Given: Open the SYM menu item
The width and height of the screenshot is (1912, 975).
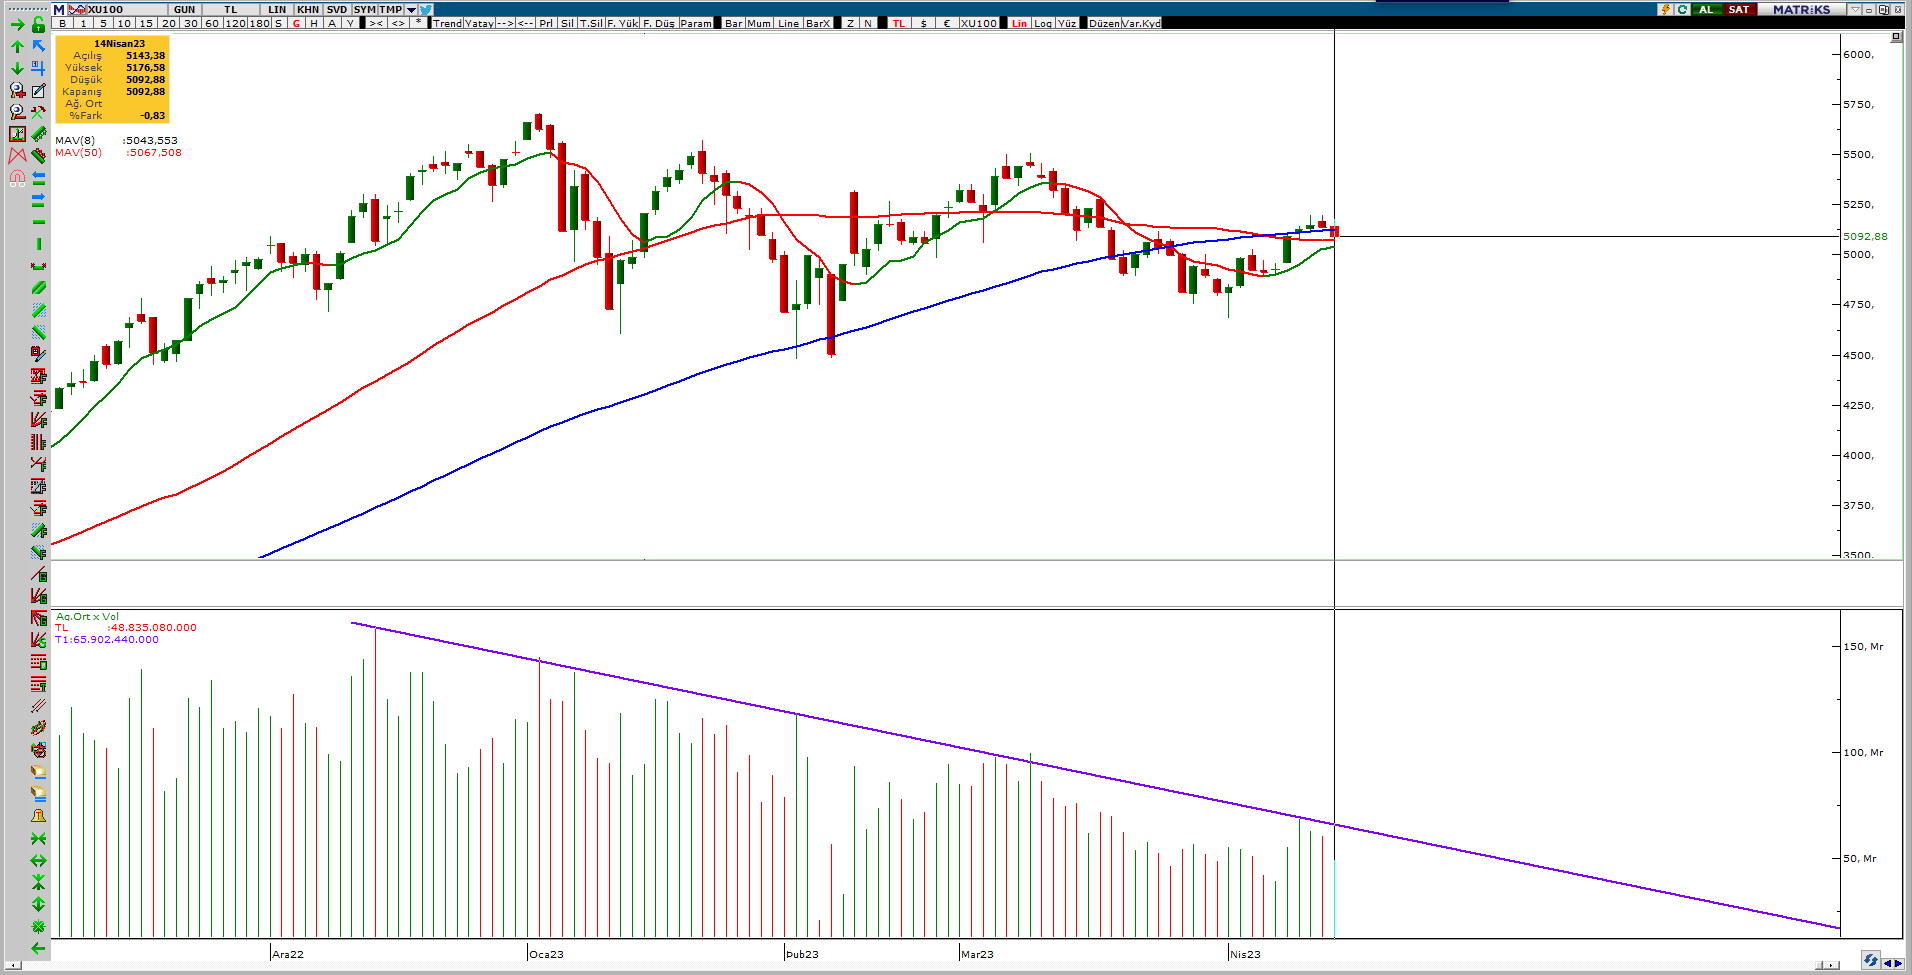Looking at the screenshot, I should pyautogui.click(x=364, y=9).
